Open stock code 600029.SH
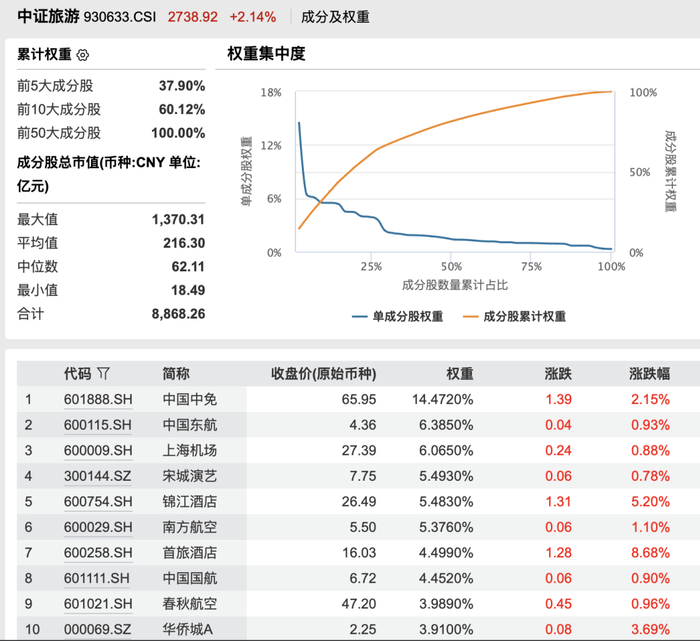 [98, 527]
